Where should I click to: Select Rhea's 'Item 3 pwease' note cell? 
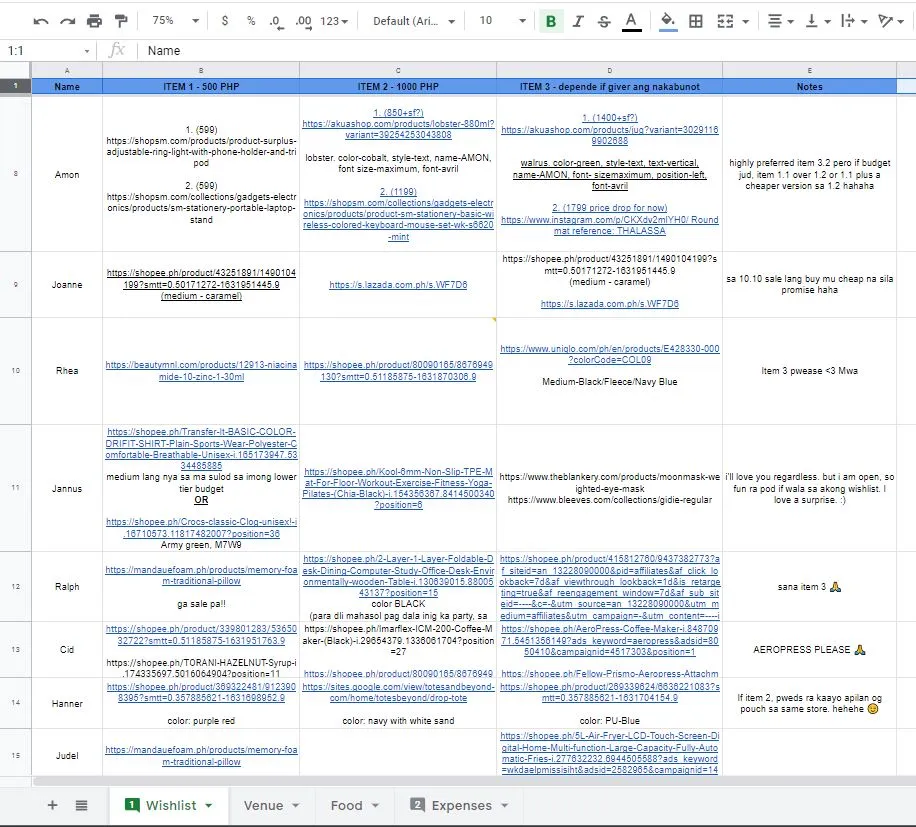(x=809, y=370)
